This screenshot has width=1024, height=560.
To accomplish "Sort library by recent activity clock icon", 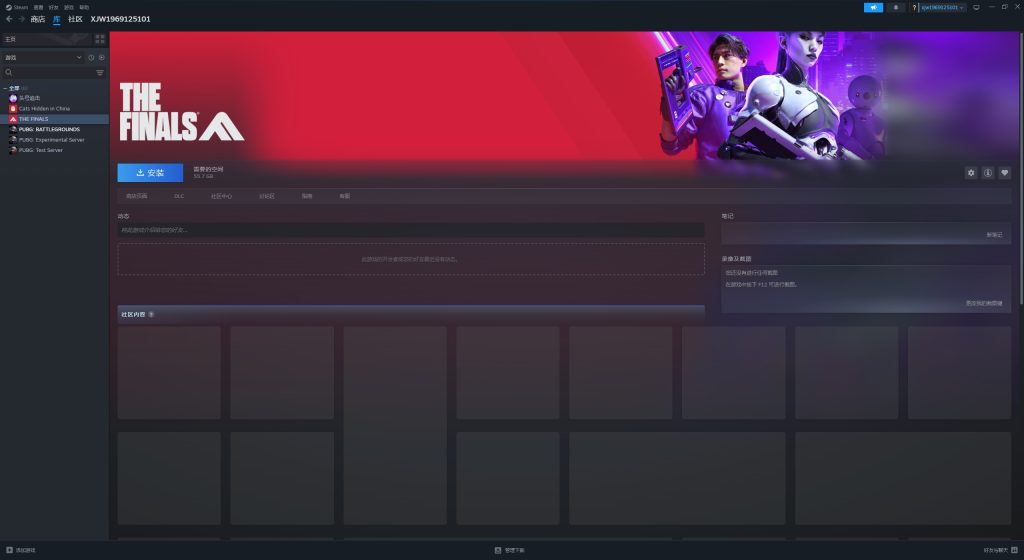I will coord(91,57).
